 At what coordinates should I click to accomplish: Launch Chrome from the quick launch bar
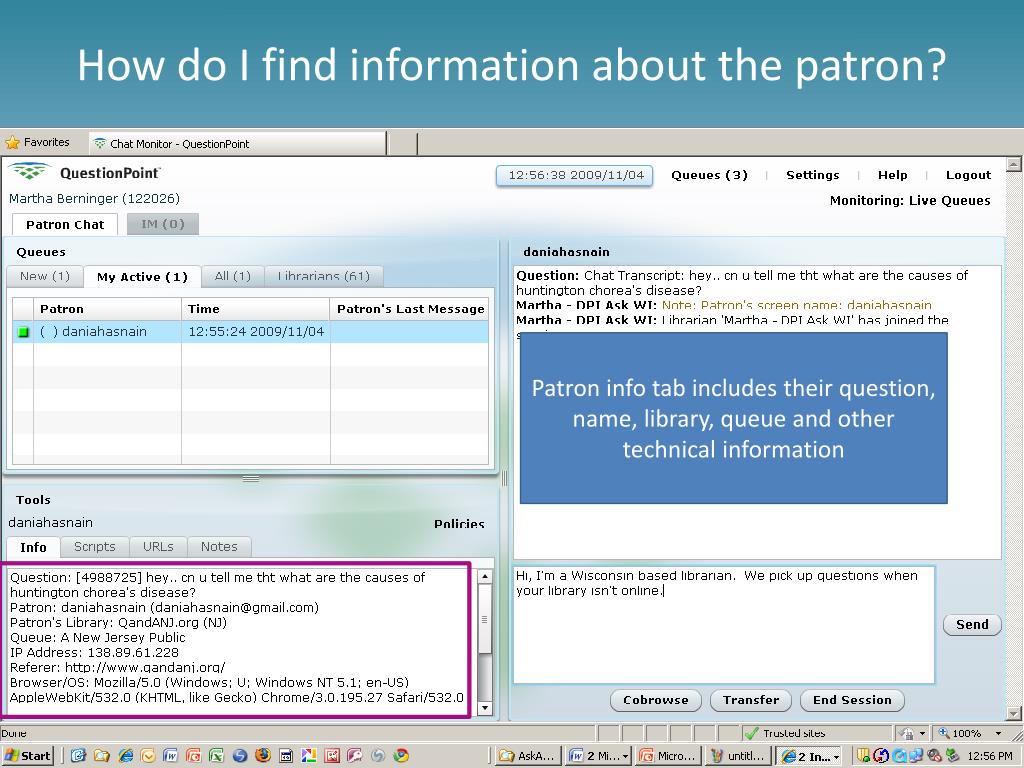pyautogui.click(x=401, y=756)
